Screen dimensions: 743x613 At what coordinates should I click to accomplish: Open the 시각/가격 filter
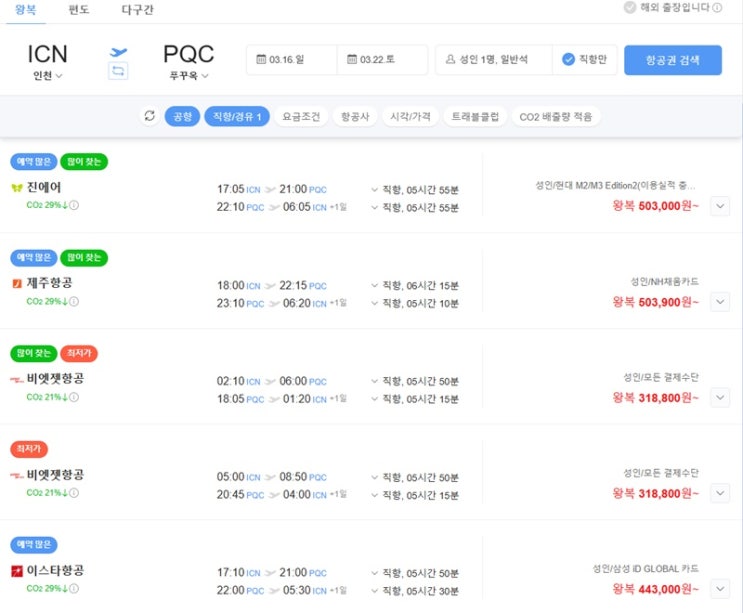click(x=410, y=117)
